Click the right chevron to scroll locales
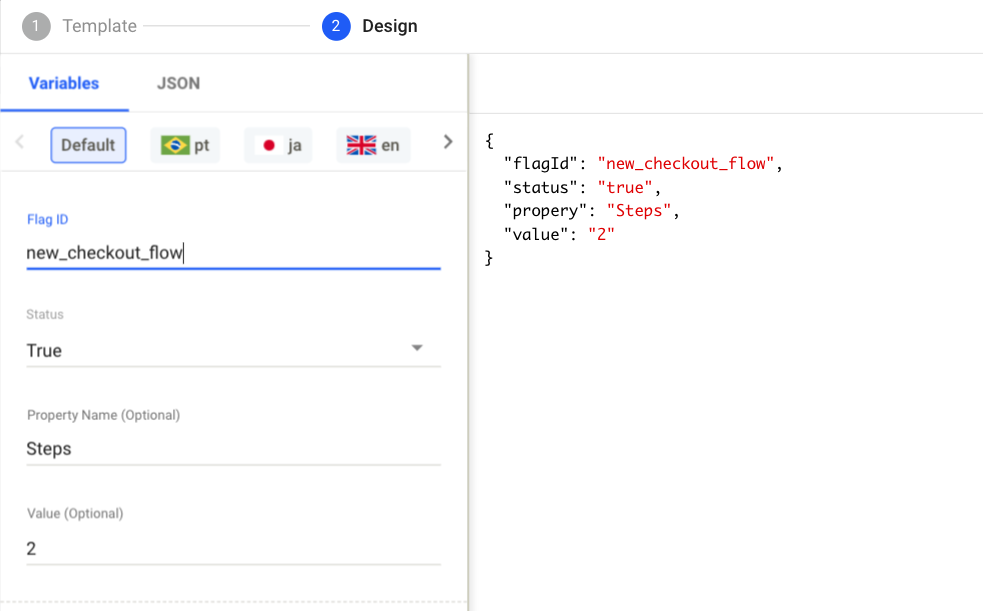The image size is (983, 611). 446,141
